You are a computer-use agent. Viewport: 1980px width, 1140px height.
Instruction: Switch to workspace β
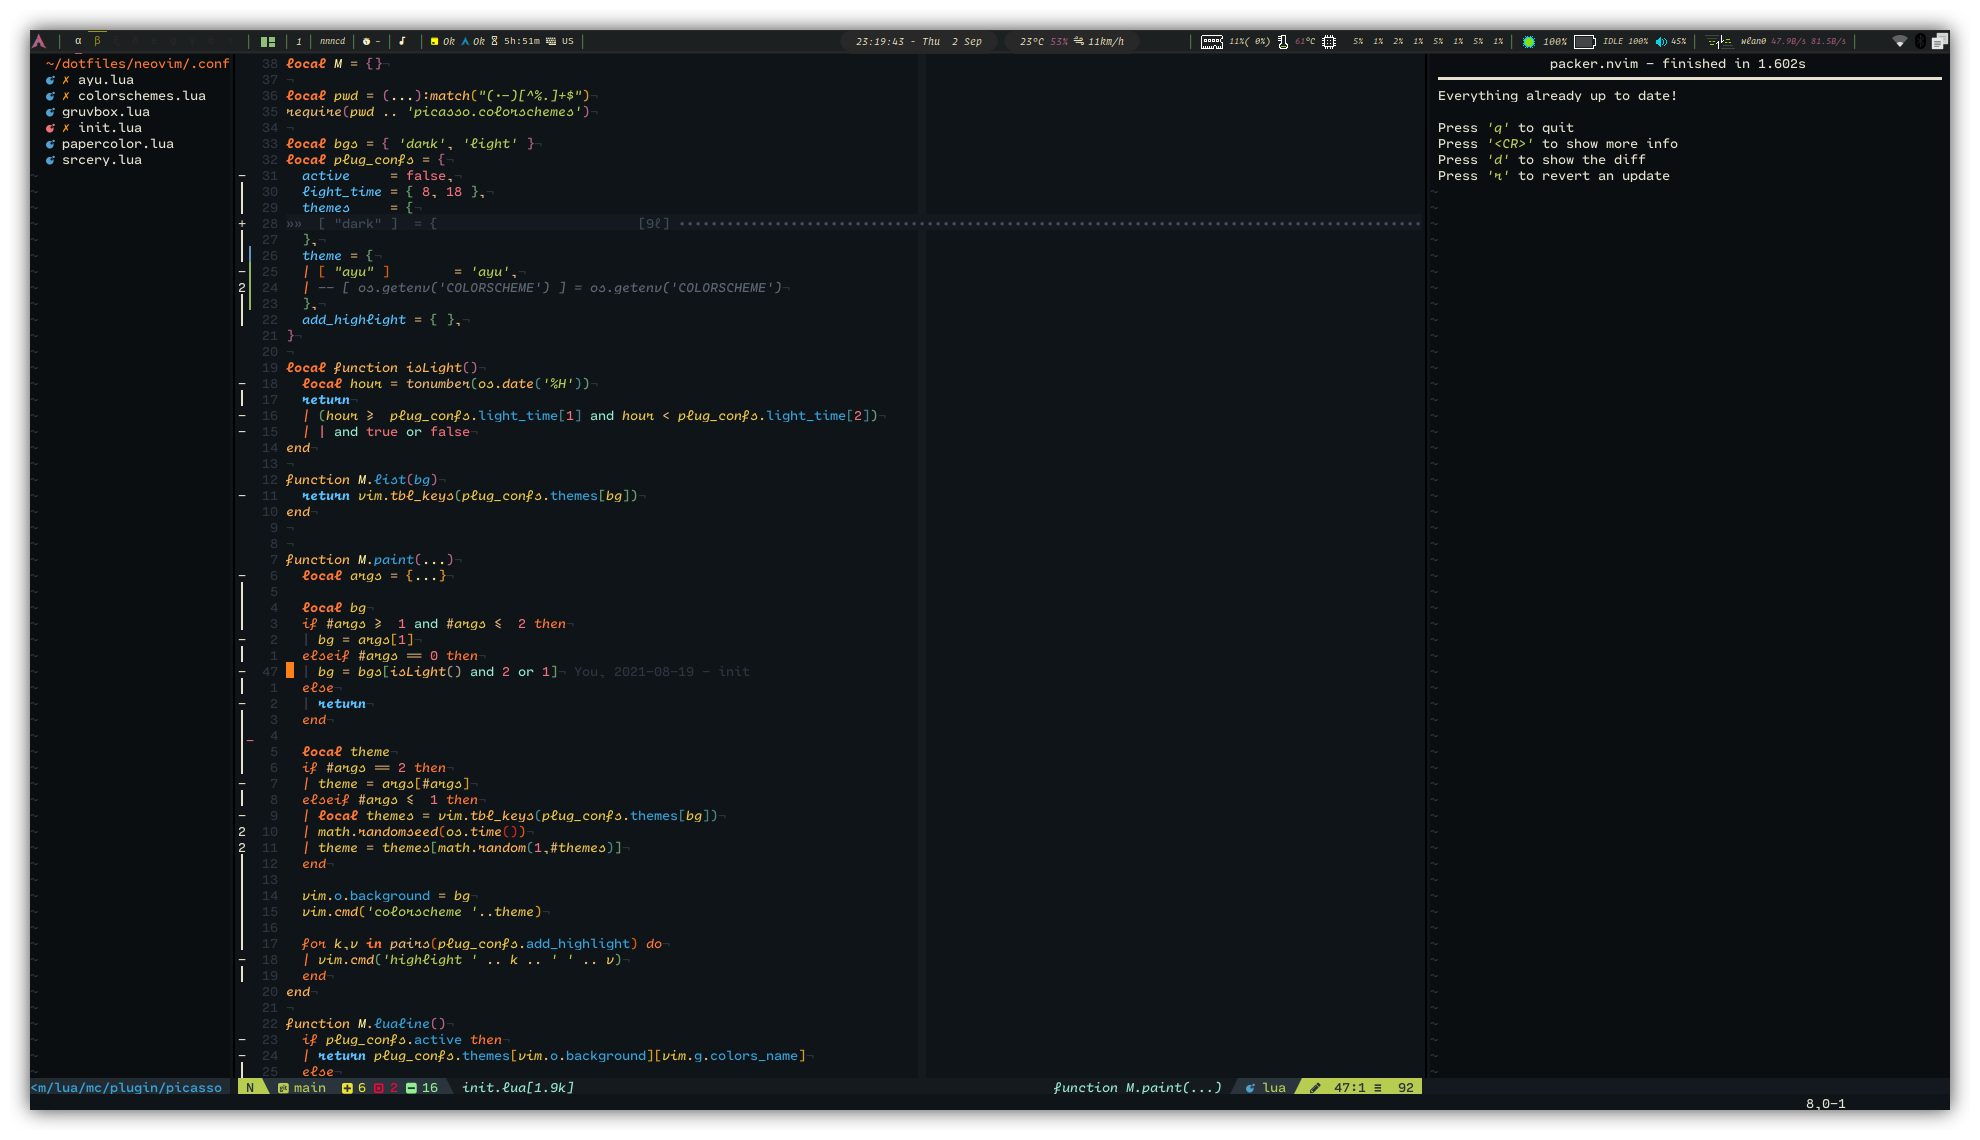(97, 41)
